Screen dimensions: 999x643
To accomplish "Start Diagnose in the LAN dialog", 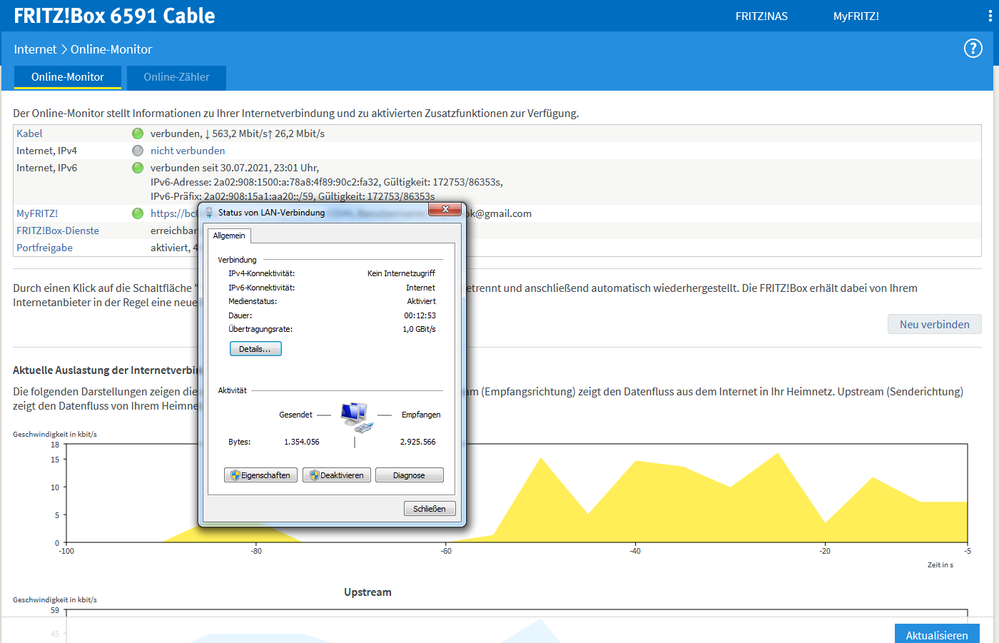I will 409,475.
